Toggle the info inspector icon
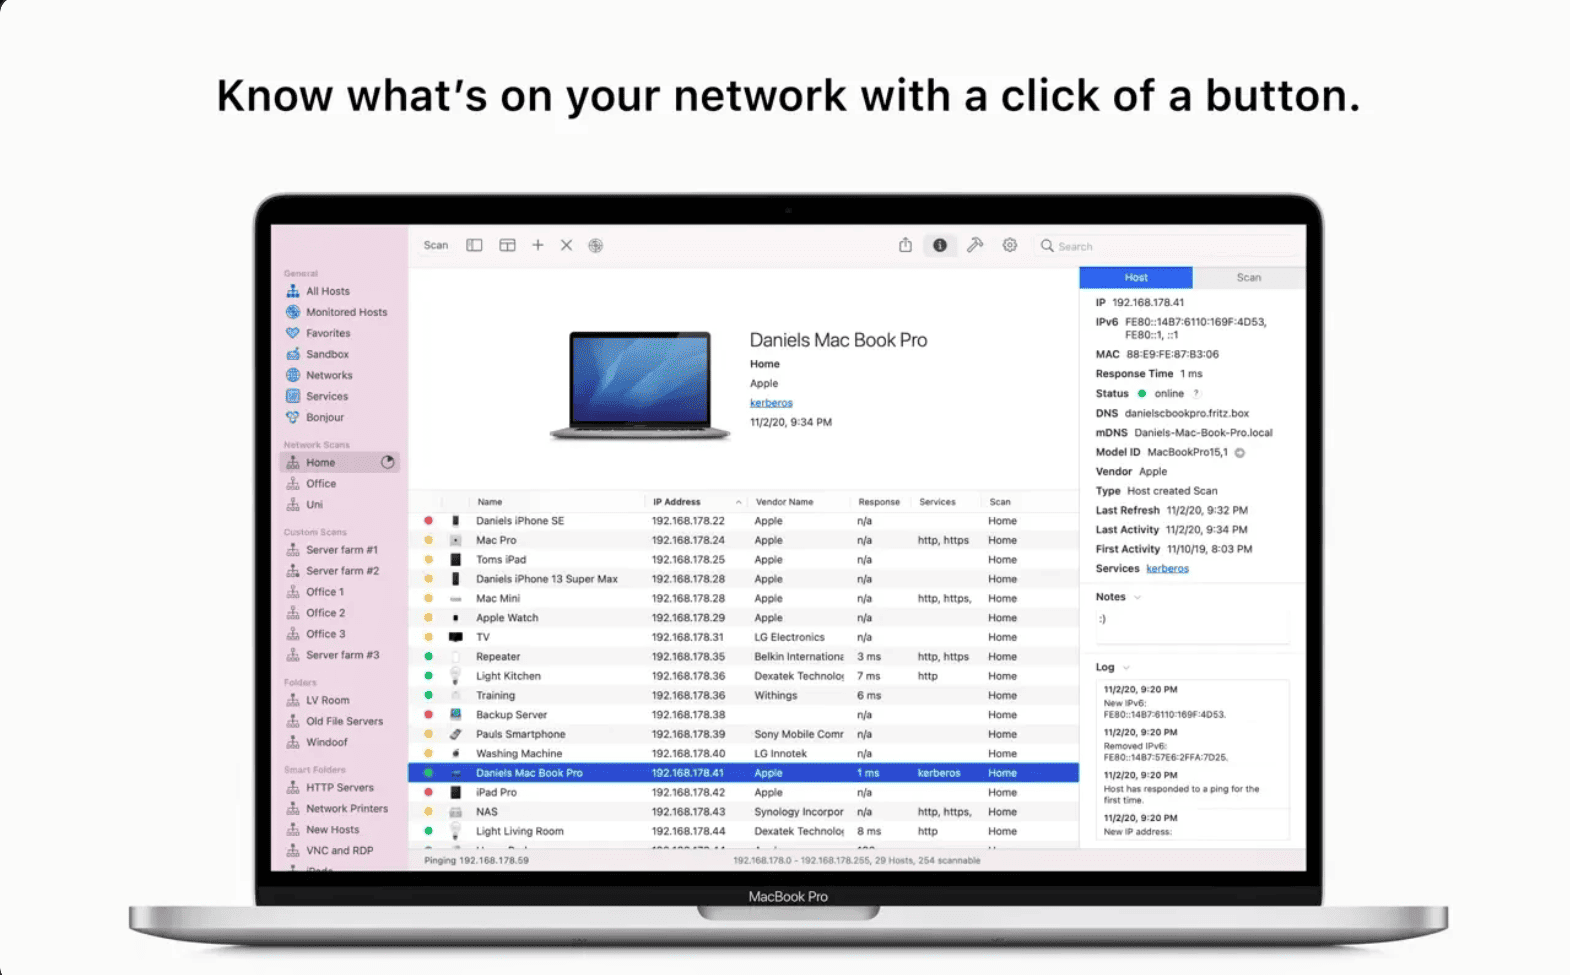 coord(940,245)
